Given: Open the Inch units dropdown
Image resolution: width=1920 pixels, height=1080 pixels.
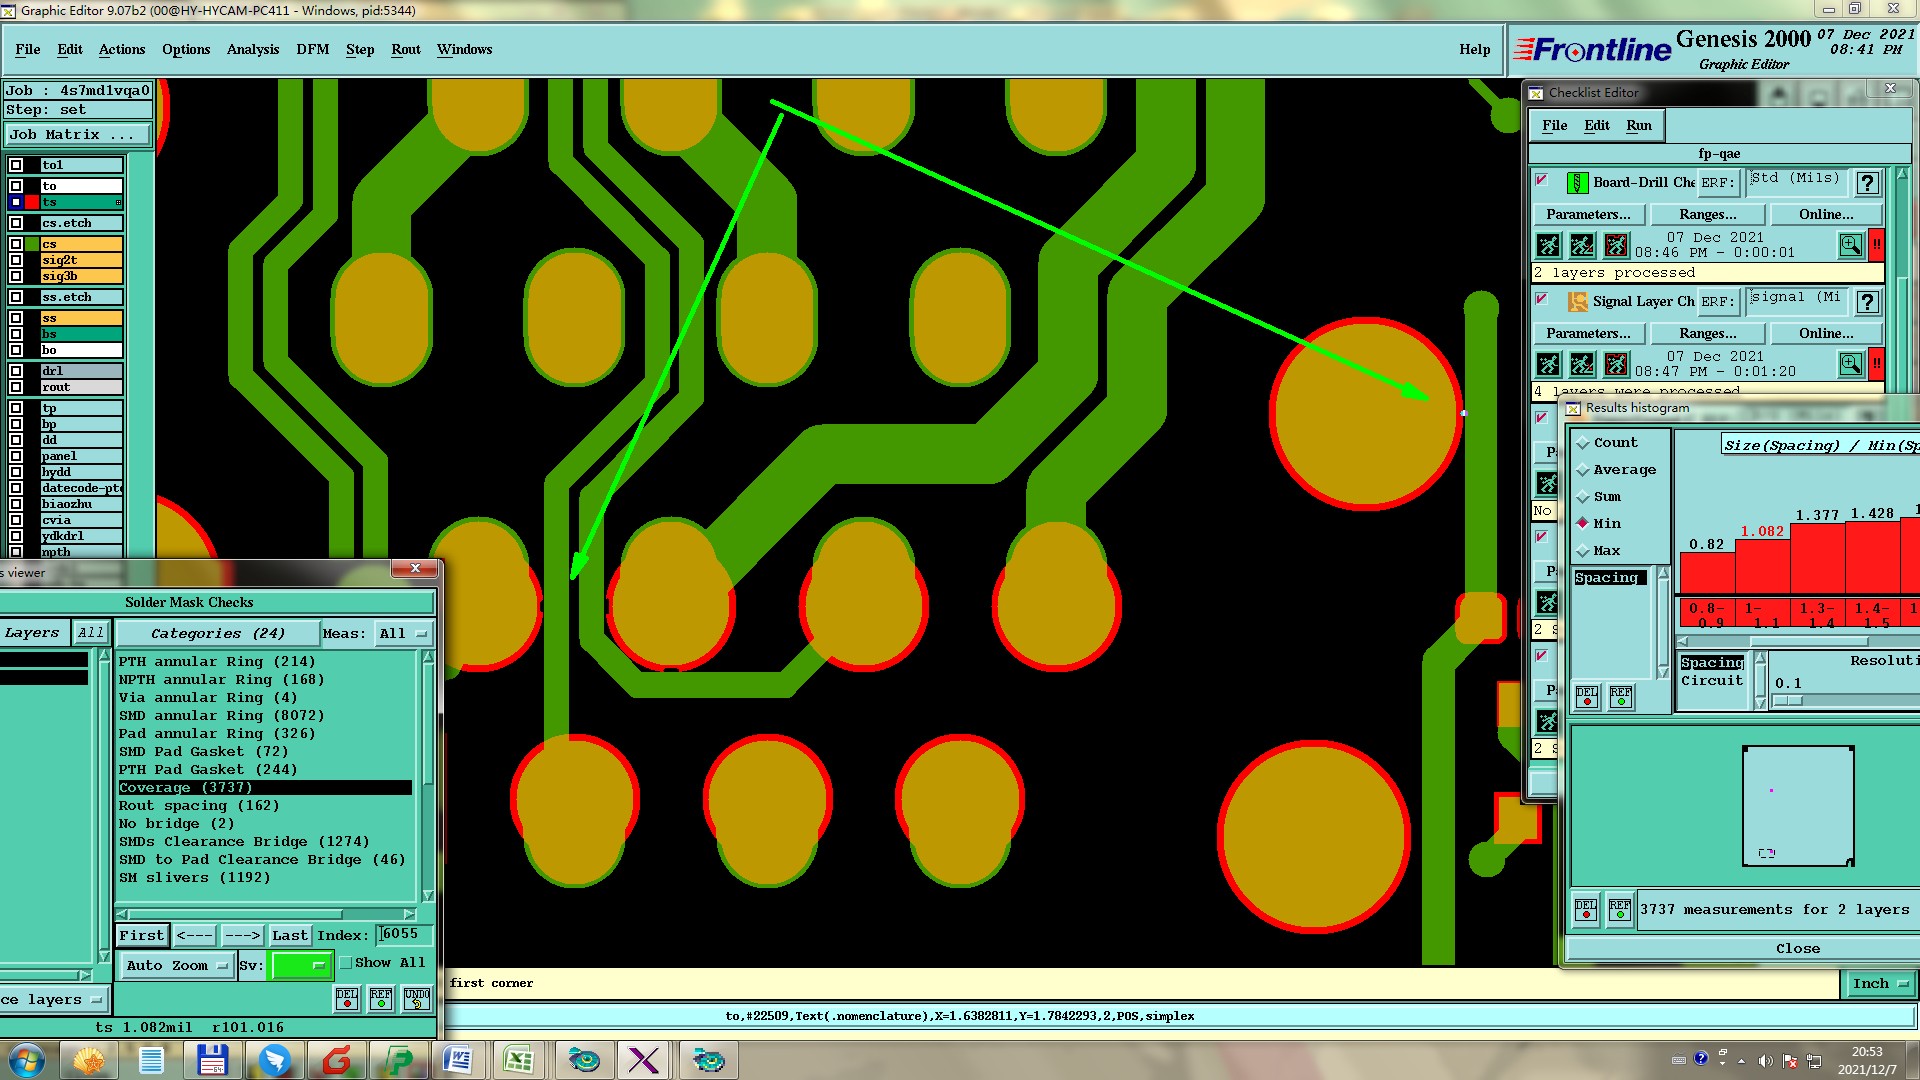Looking at the screenshot, I should click(x=1879, y=984).
